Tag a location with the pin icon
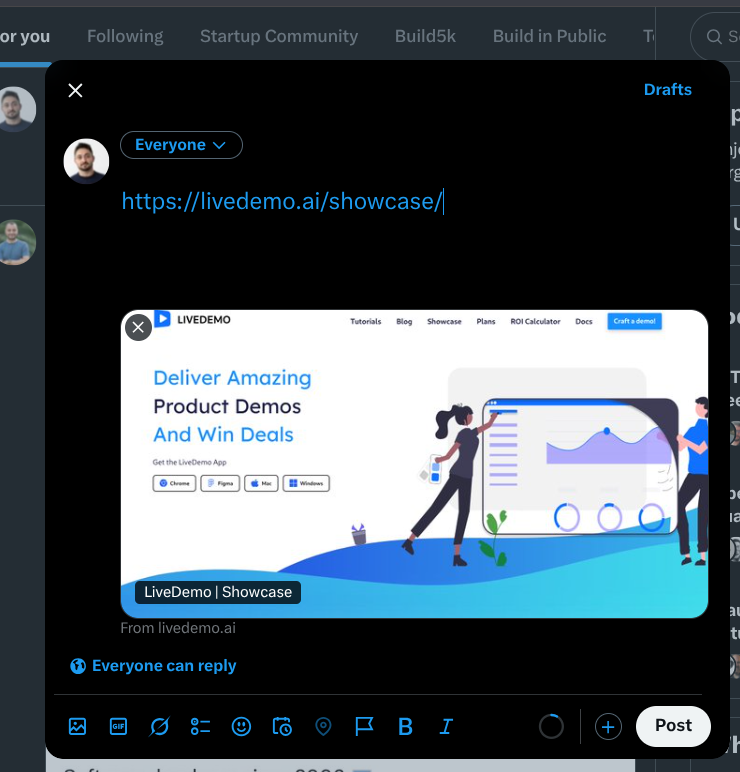 click(323, 727)
